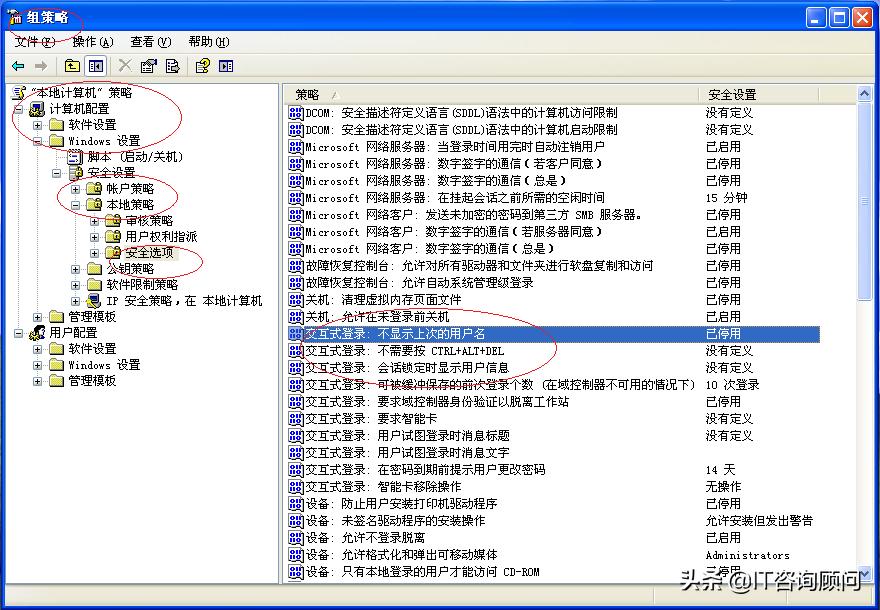This screenshot has height=610, width=880.
Task: Click the Export List toolbar icon
Action: (172, 65)
